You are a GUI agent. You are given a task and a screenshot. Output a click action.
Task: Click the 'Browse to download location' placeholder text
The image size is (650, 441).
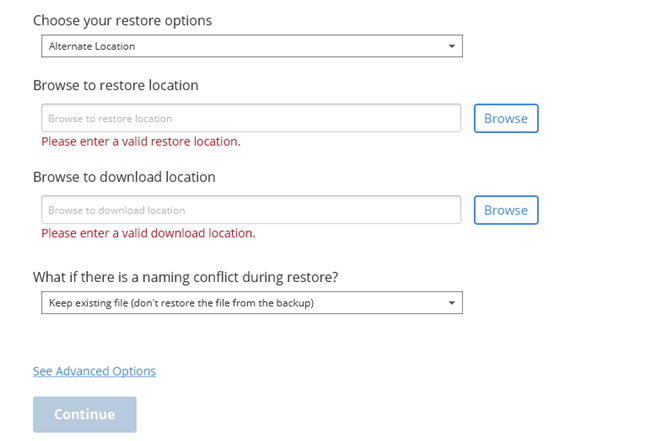point(116,210)
